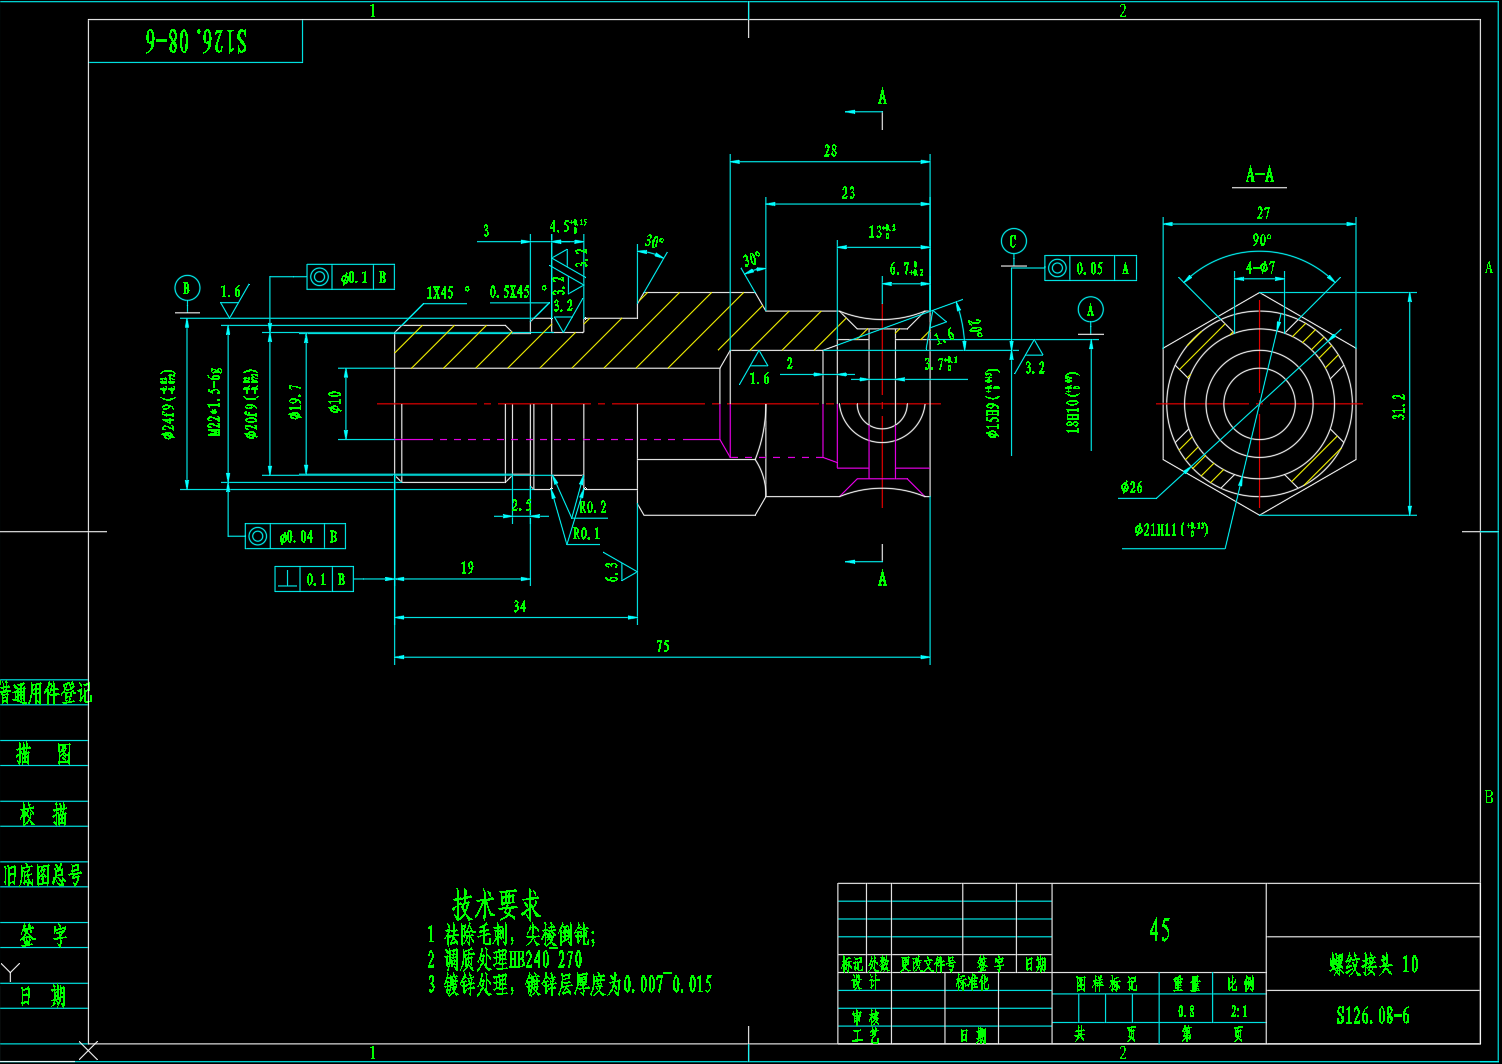Select the perpendicularity 0.1 B tolerance frame
1502x1064 pixels.
[313, 577]
